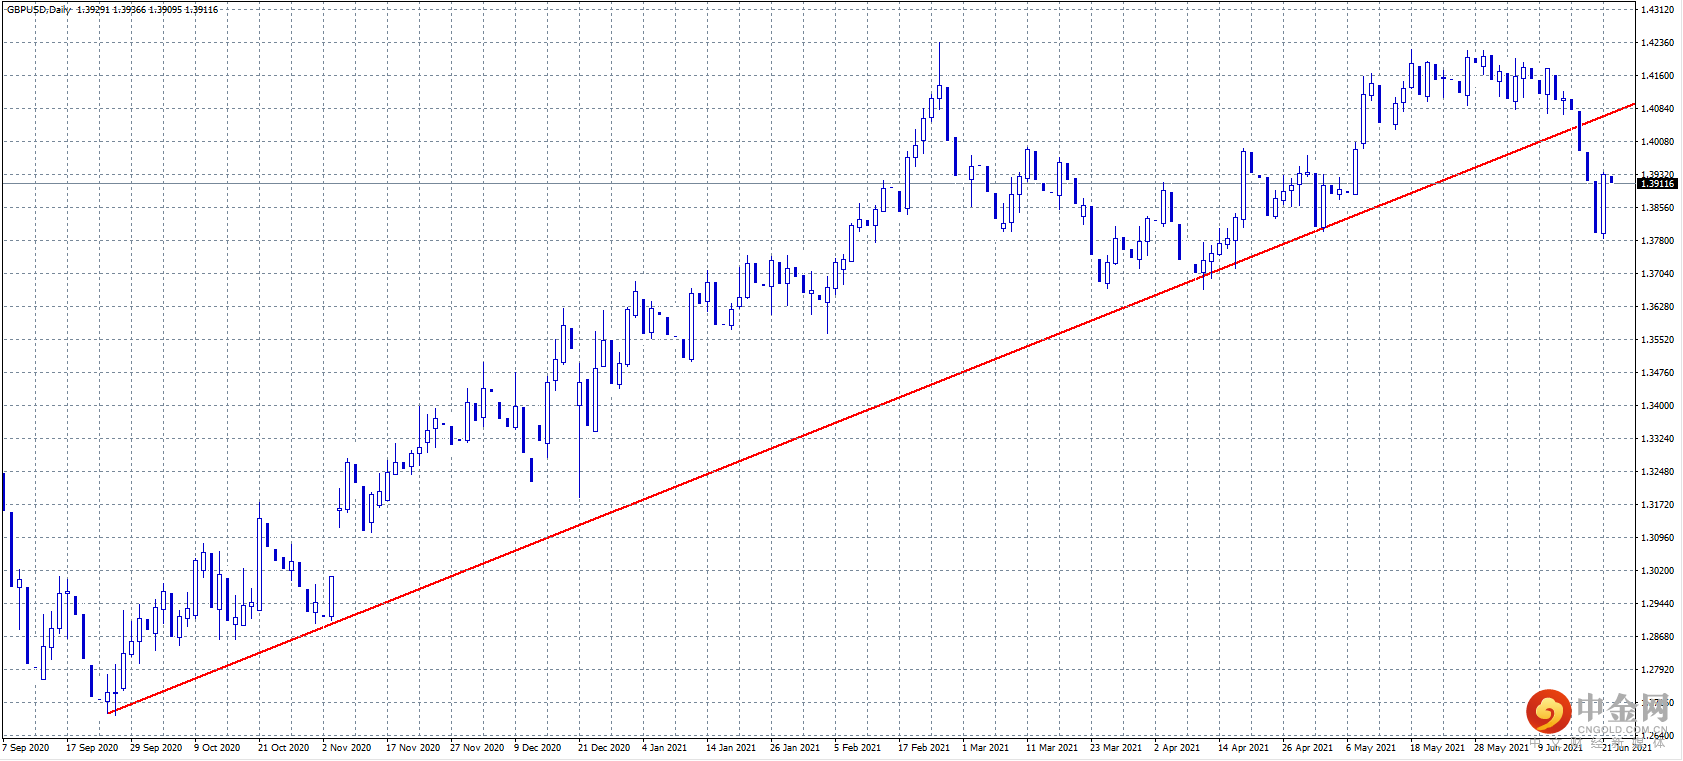Click the lowest candlestick where the trendline begins

[x=108, y=695]
